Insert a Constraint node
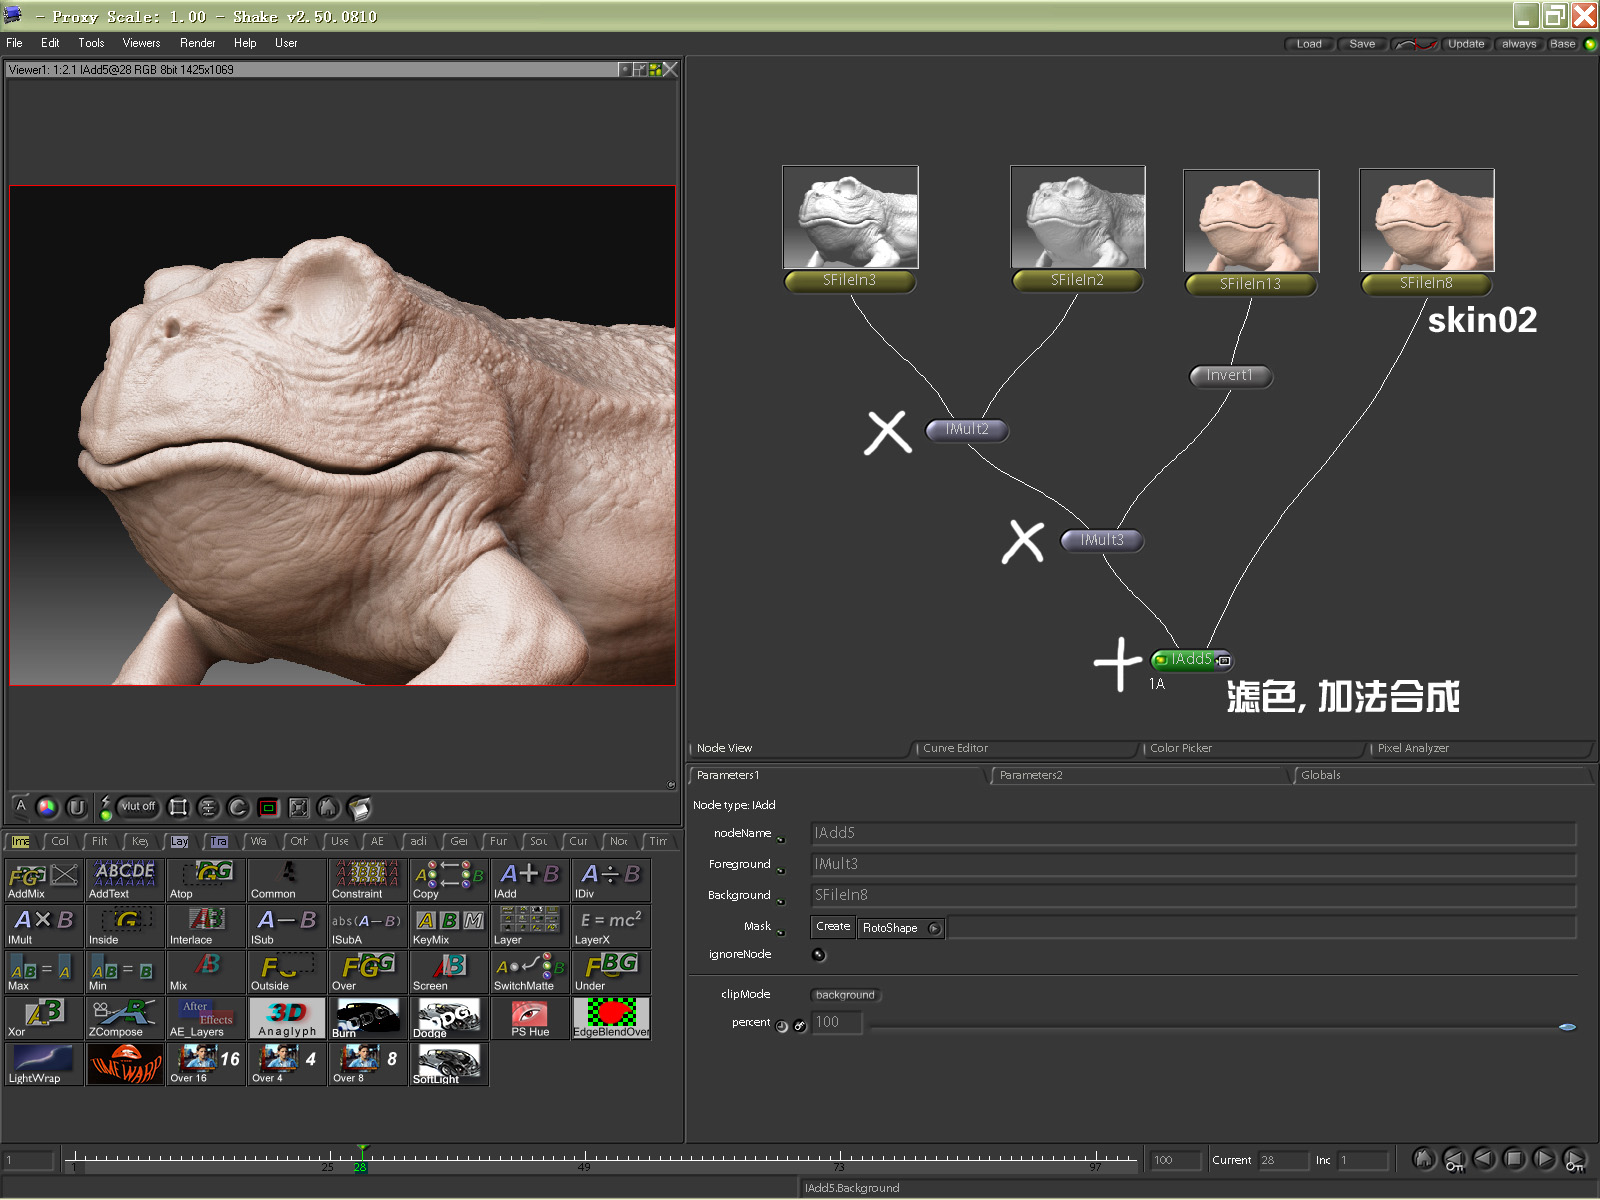Image resolution: width=1600 pixels, height=1200 pixels. click(x=368, y=880)
